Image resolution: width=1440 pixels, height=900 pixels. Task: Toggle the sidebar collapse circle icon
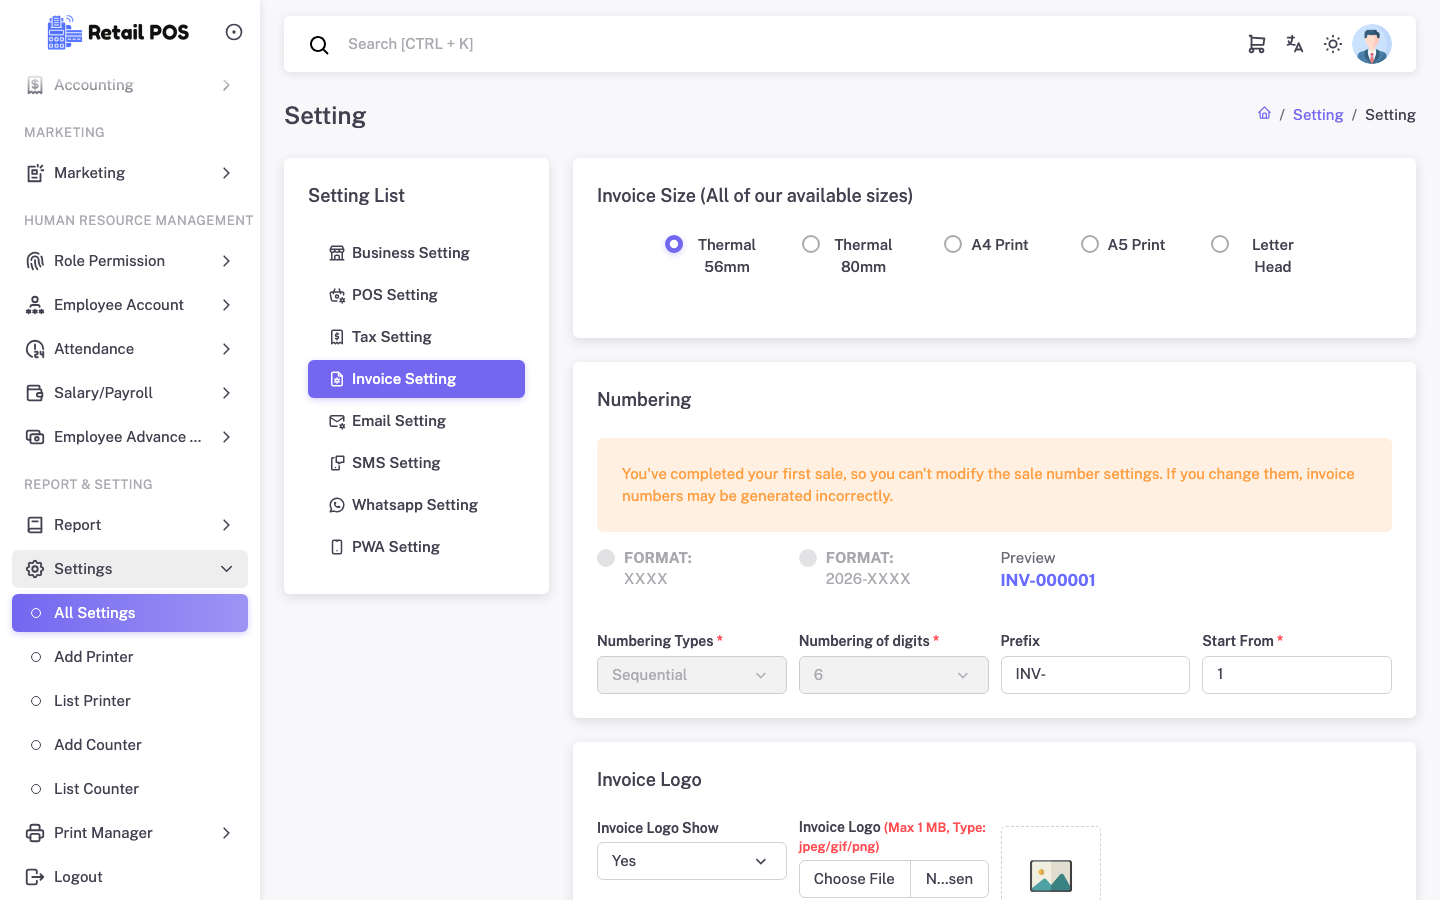coord(234,32)
